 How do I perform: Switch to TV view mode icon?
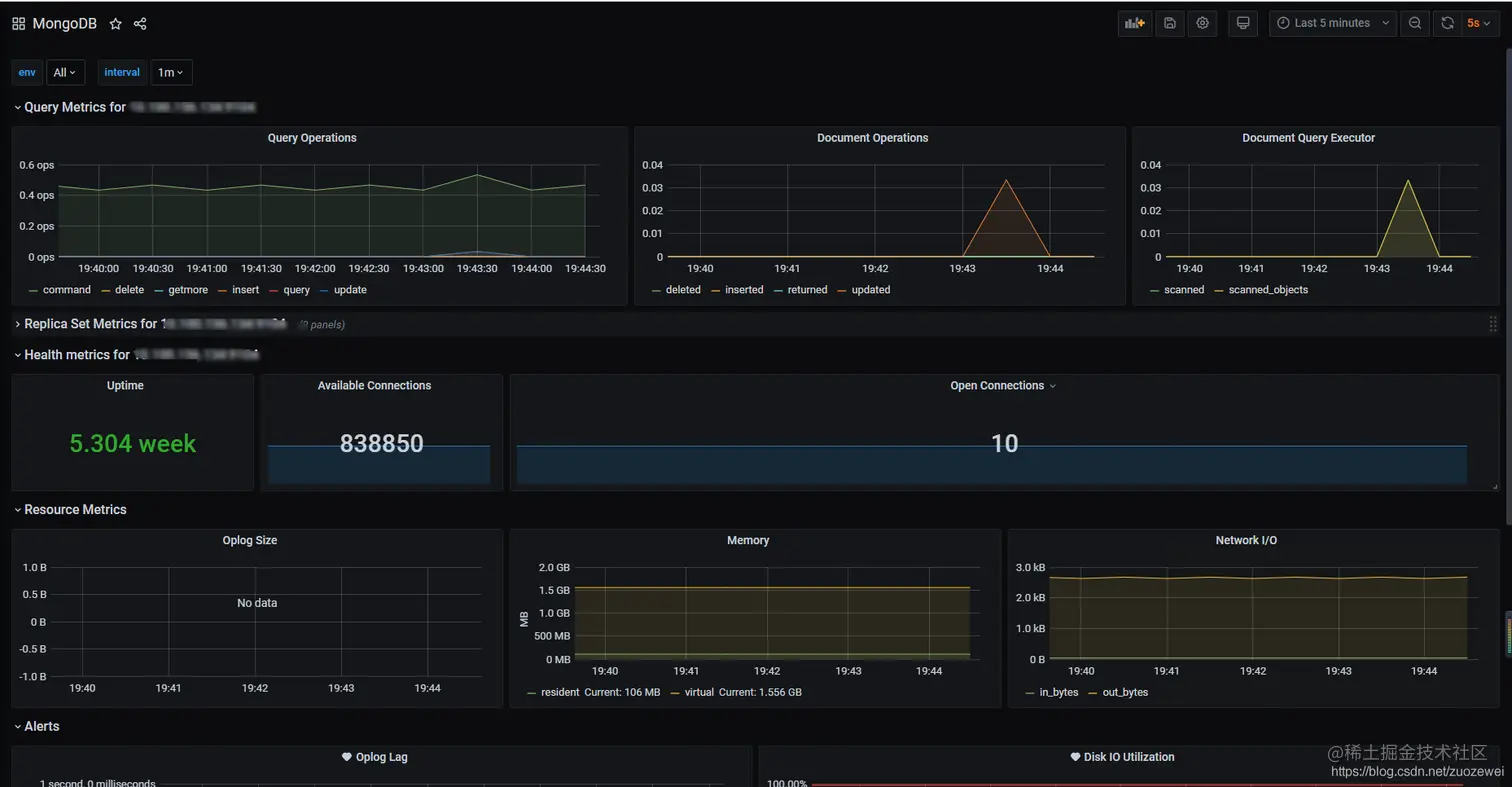(1243, 23)
